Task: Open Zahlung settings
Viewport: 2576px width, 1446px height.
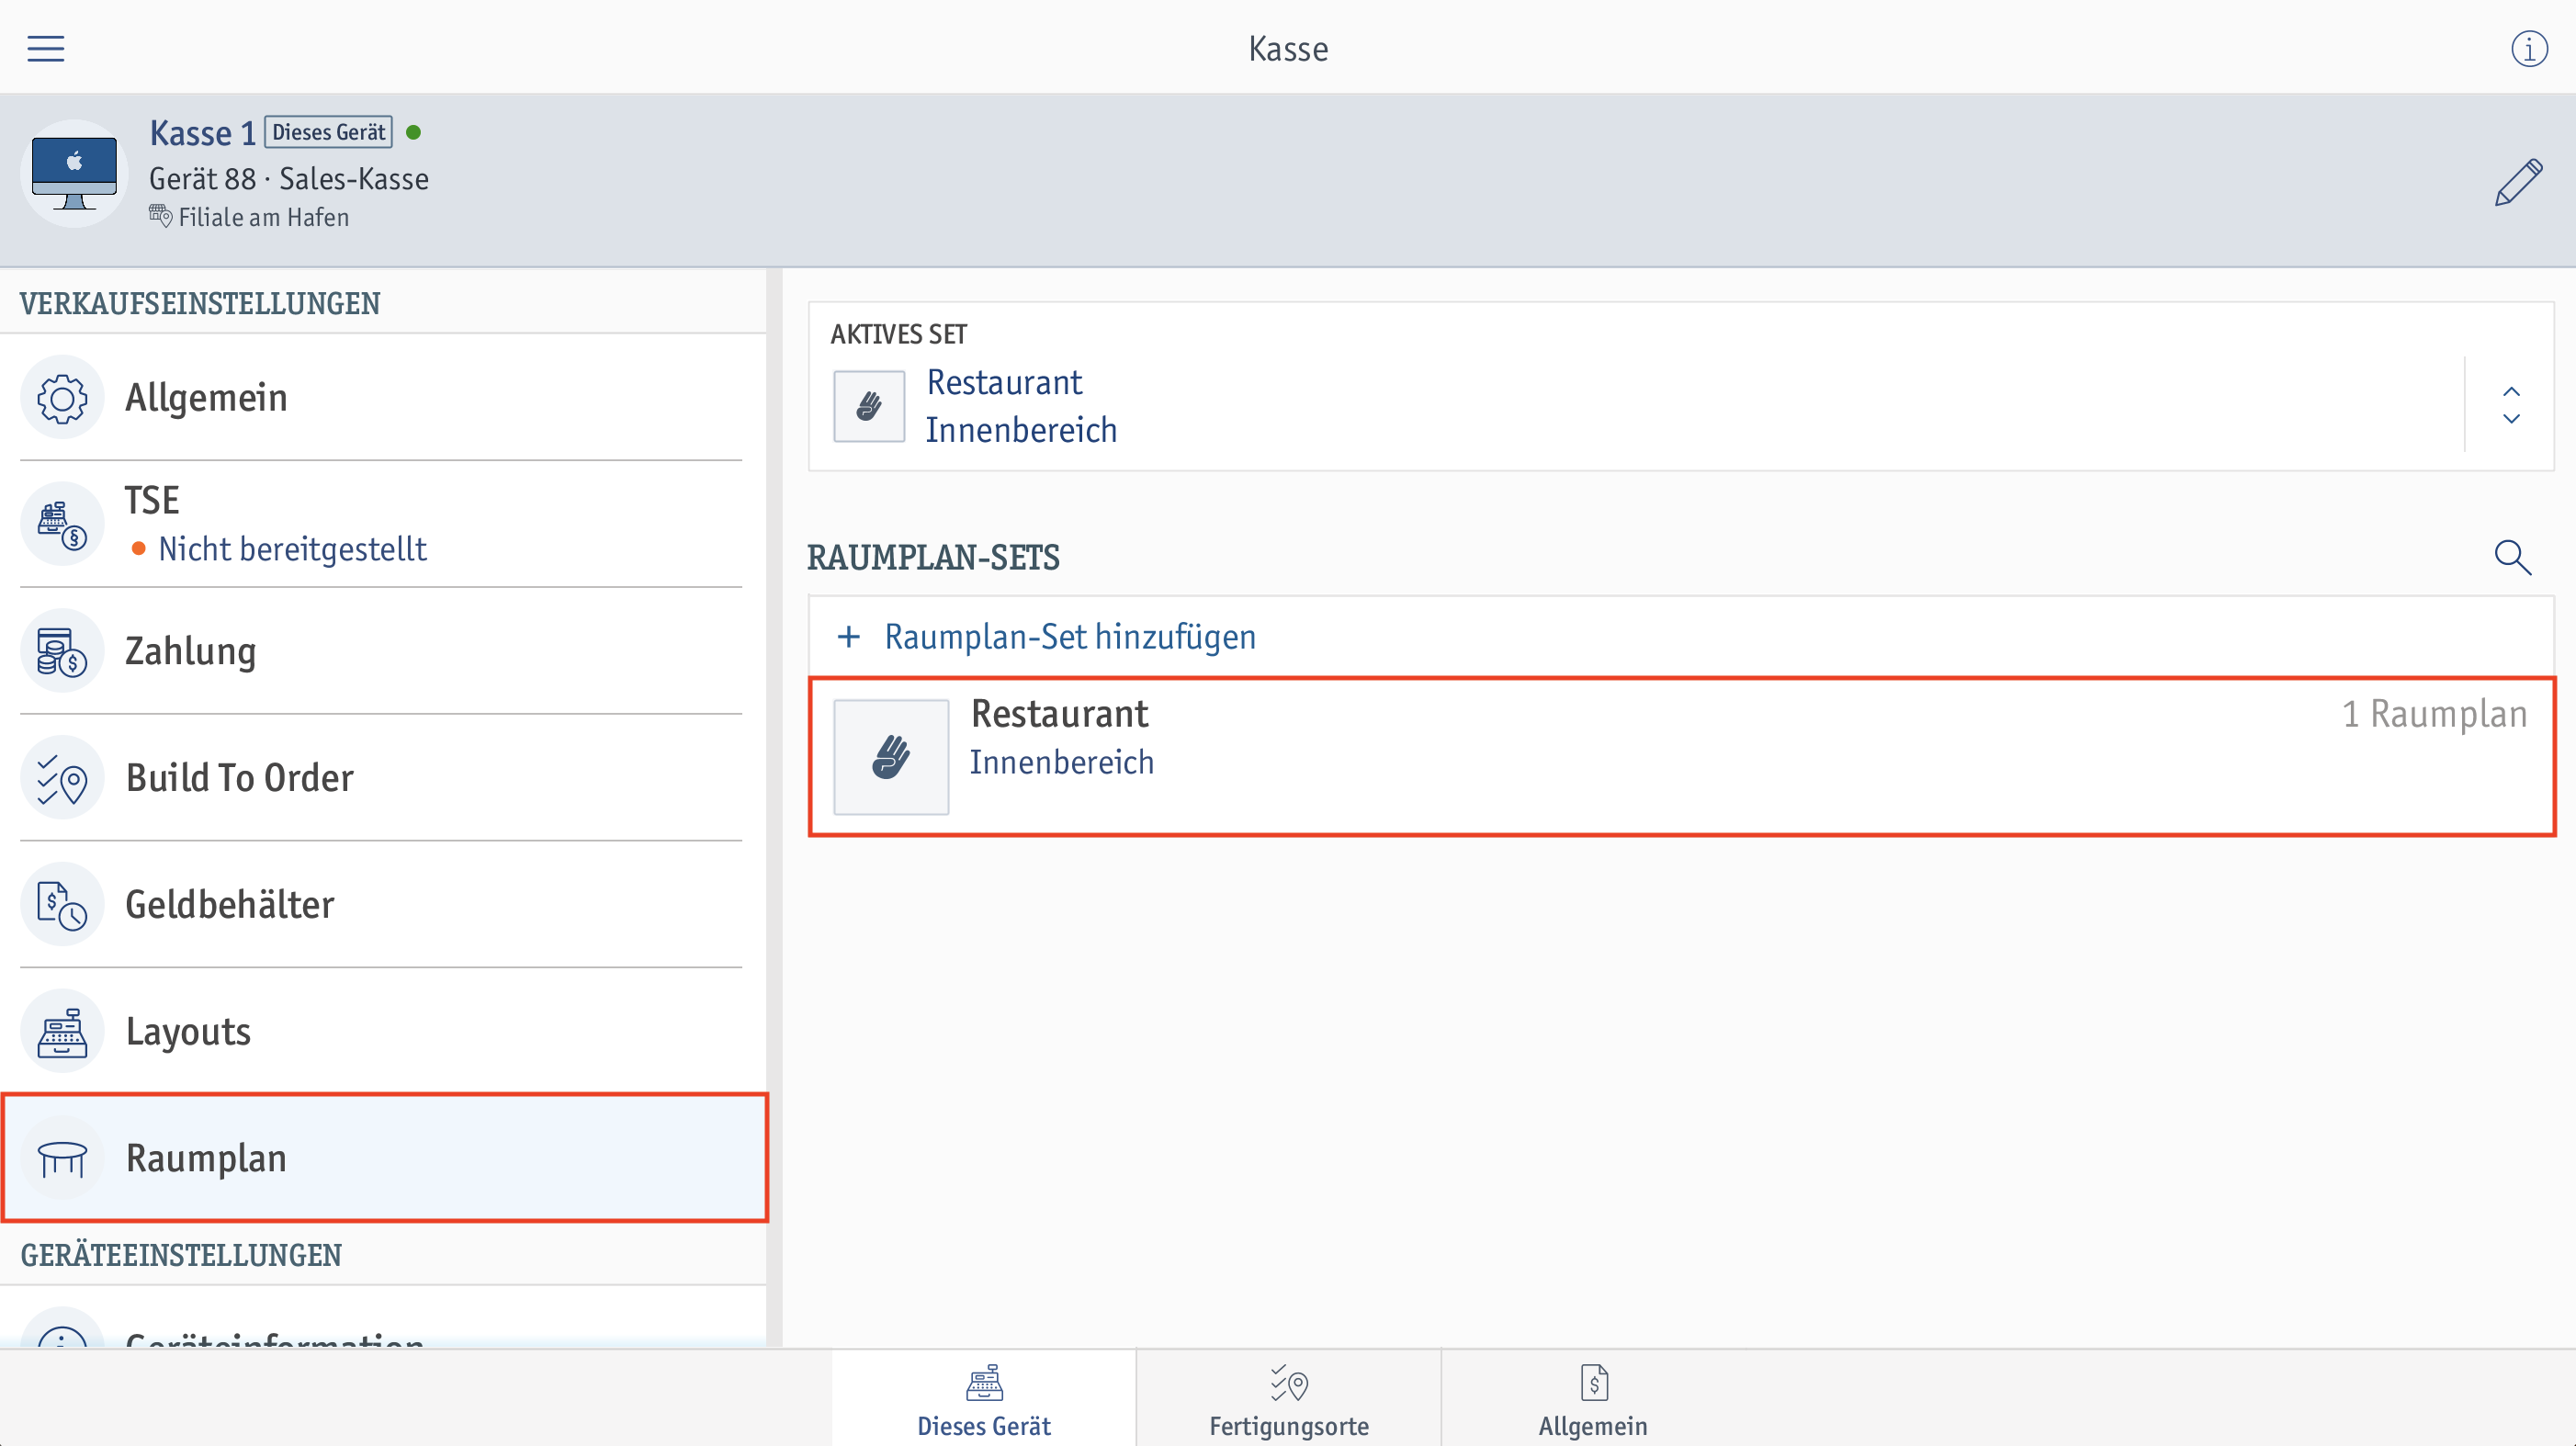Action: point(382,651)
